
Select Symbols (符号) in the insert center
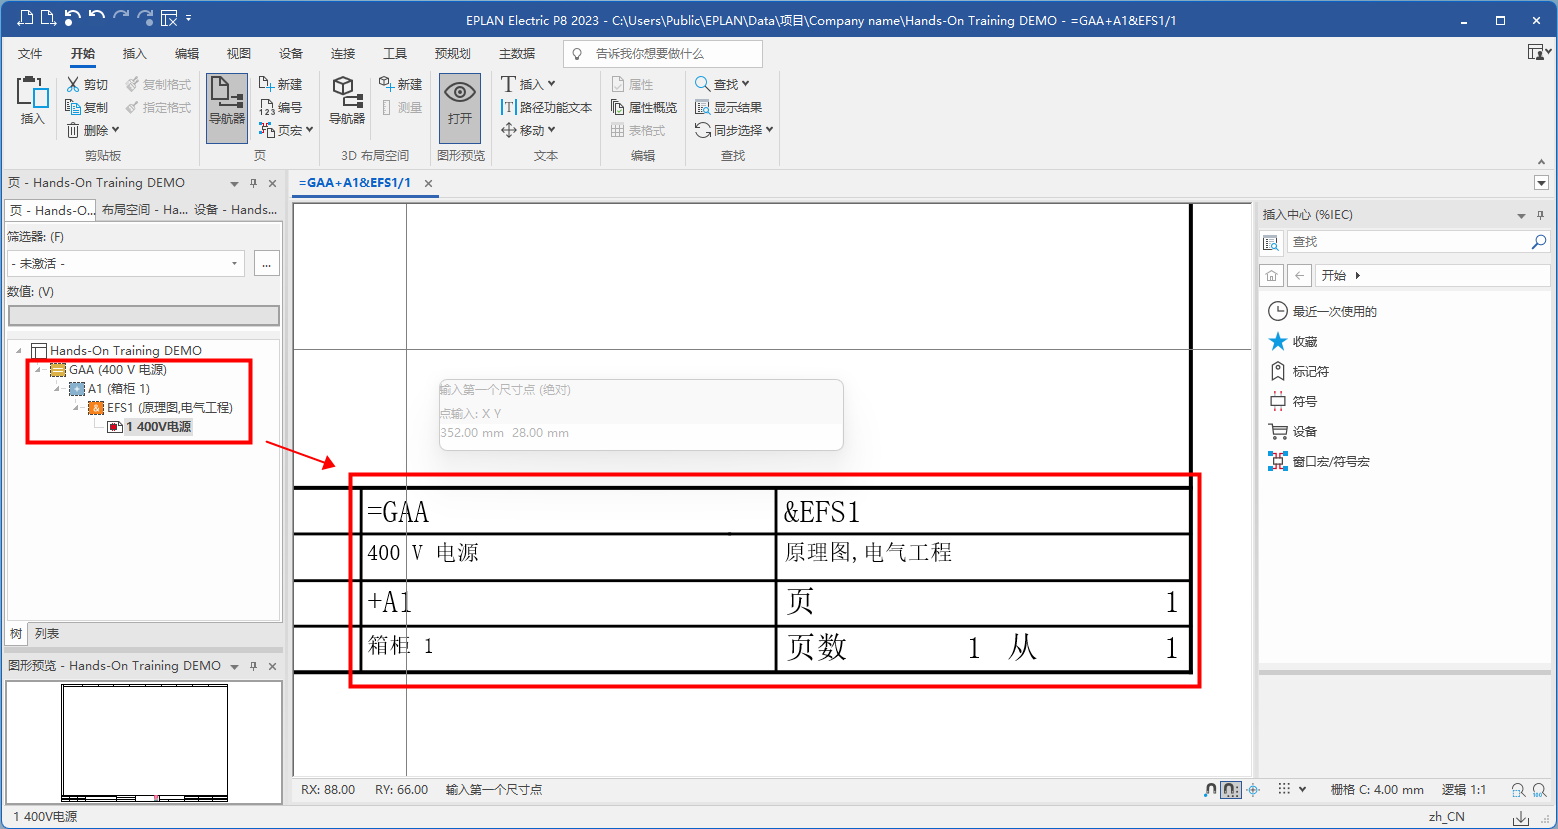point(1304,402)
